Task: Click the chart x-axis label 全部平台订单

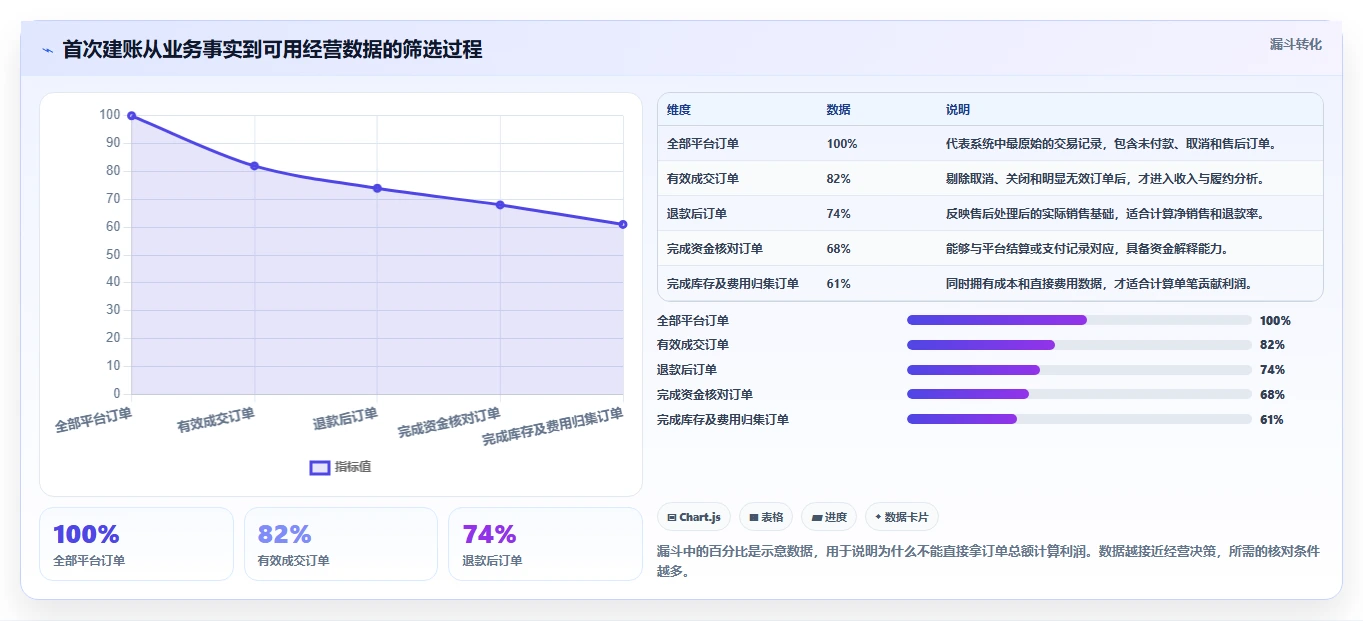Action: click(93, 418)
